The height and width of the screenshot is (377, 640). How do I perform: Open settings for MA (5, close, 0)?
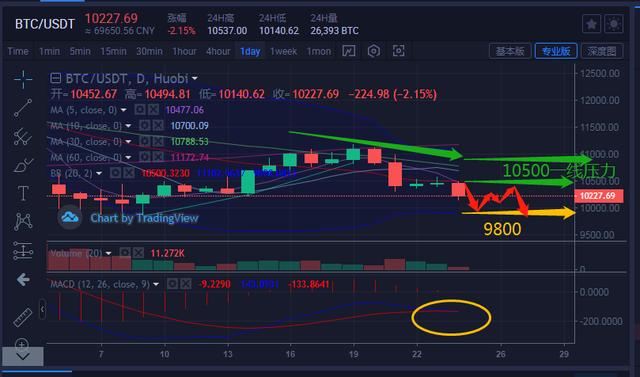click(140, 110)
